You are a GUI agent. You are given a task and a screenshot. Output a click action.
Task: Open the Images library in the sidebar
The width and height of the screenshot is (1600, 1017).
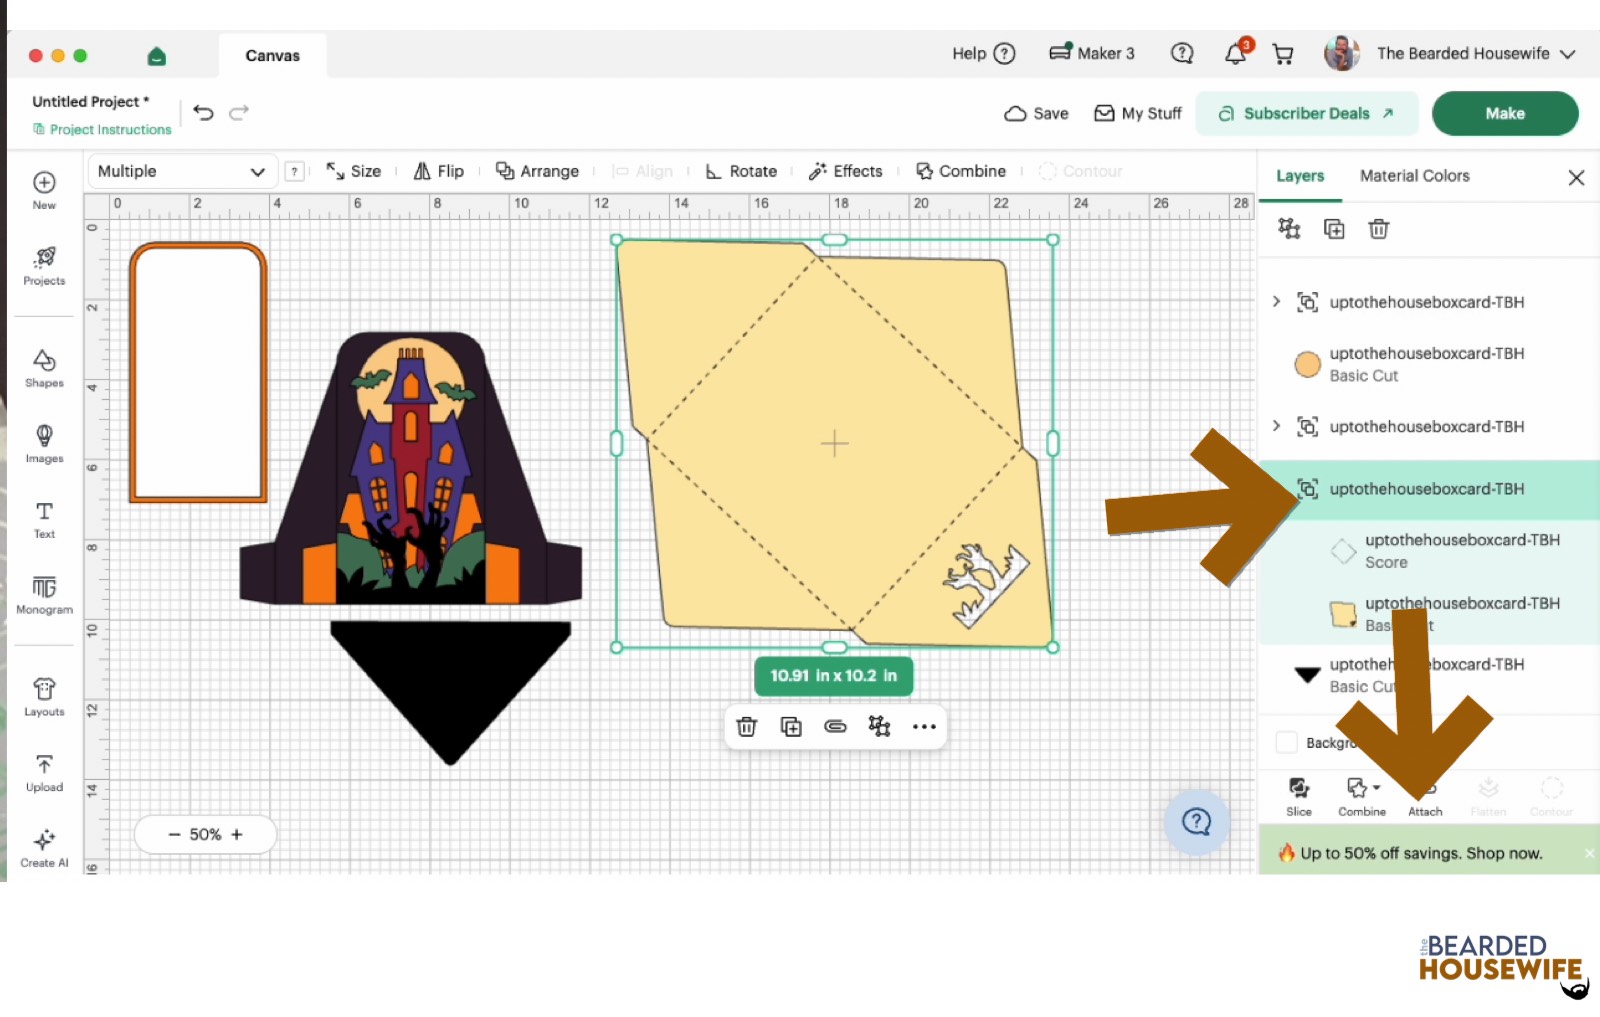click(44, 444)
